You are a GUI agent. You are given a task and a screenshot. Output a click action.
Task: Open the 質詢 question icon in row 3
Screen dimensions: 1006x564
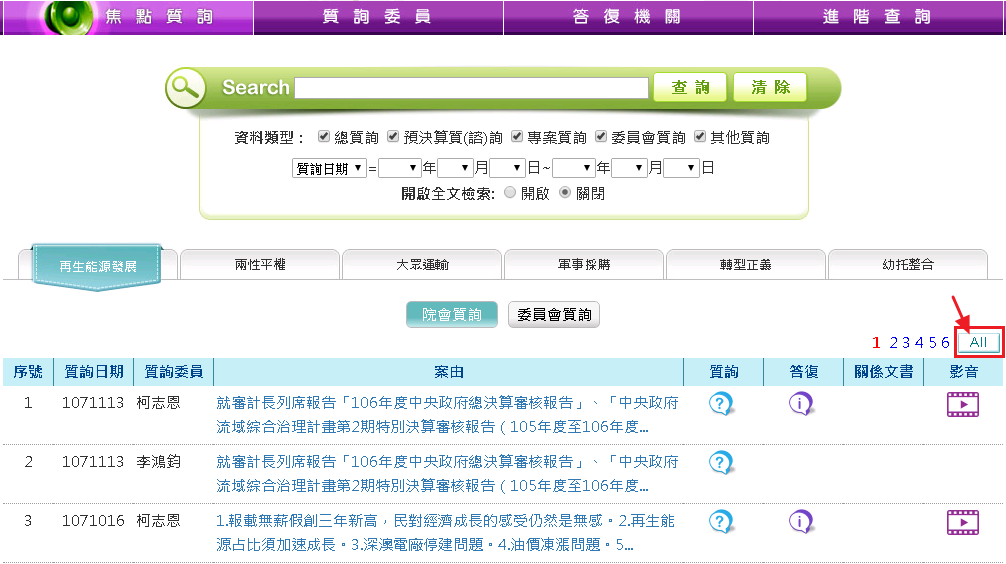coord(721,522)
